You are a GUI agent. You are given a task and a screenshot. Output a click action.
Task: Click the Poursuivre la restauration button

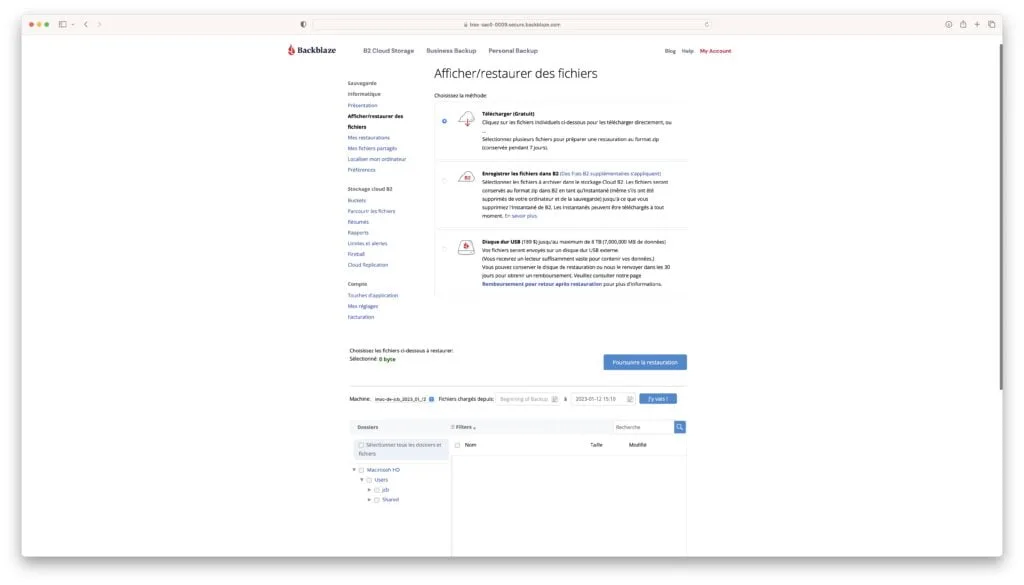point(645,362)
